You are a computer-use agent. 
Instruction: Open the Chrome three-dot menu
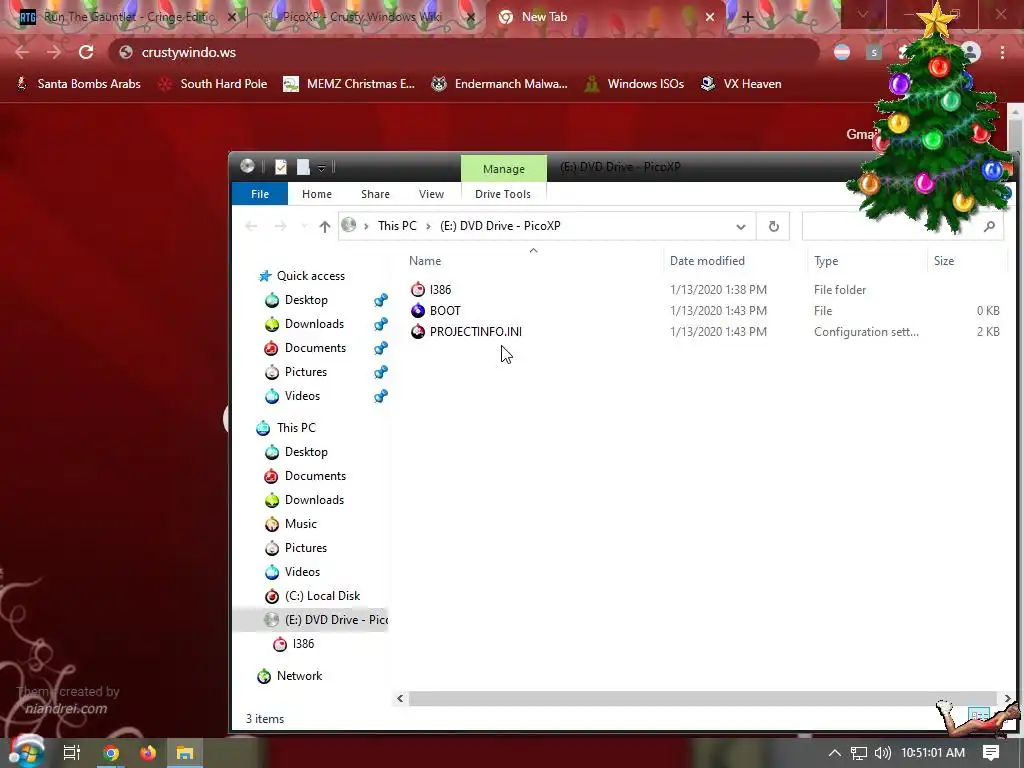click(1002, 52)
